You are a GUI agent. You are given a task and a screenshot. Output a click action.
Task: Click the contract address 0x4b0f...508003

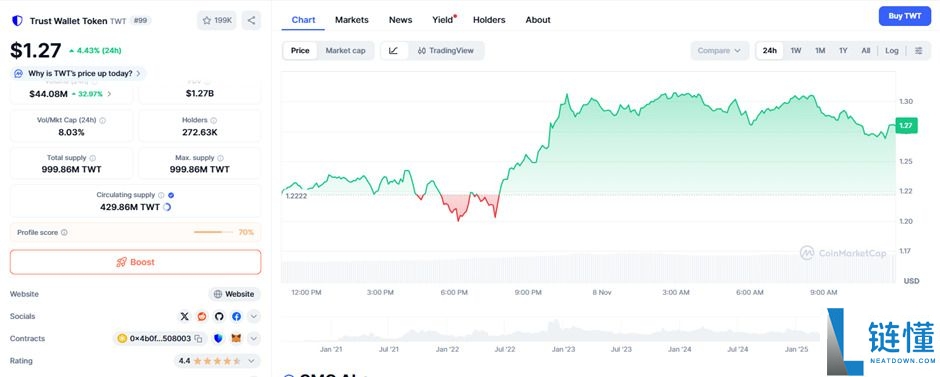coord(160,339)
